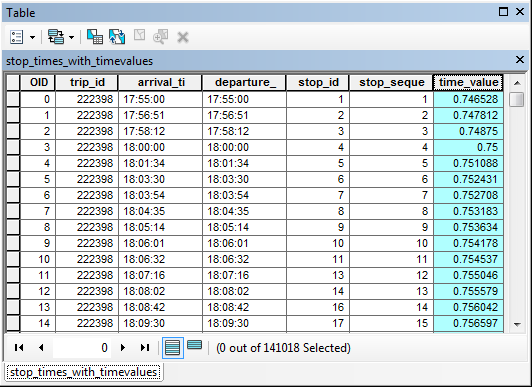Open the Table Options menu icon

(x=16, y=37)
